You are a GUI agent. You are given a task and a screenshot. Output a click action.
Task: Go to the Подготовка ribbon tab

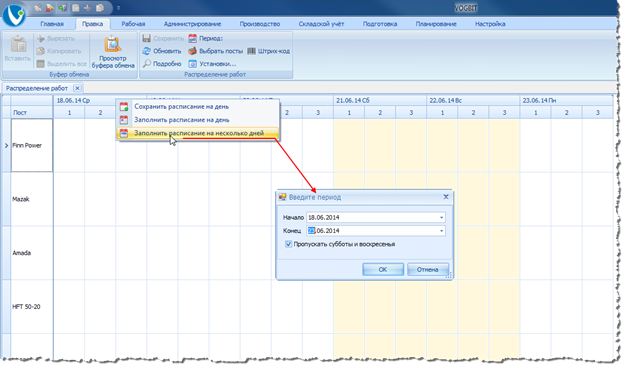point(380,24)
